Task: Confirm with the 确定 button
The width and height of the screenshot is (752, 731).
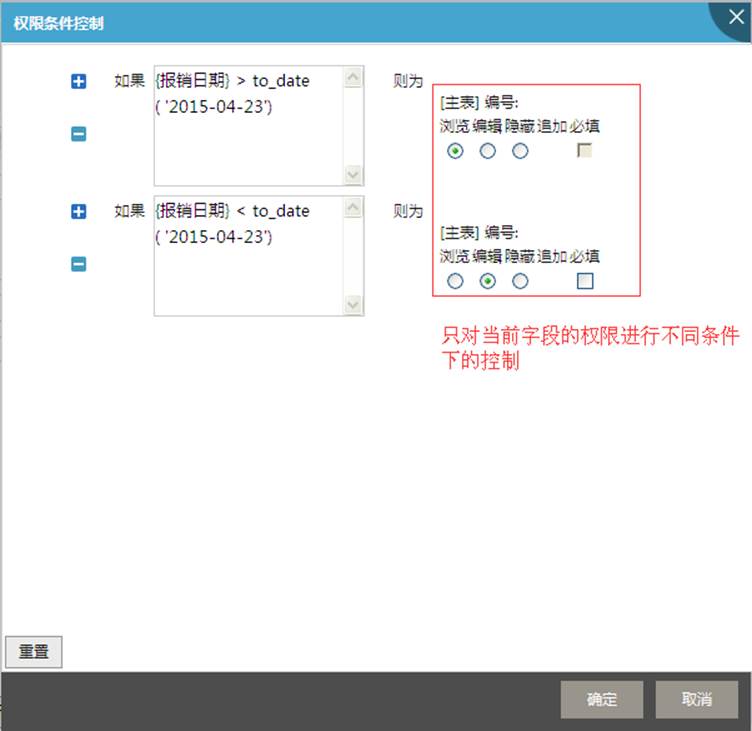Action: click(602, 699)
